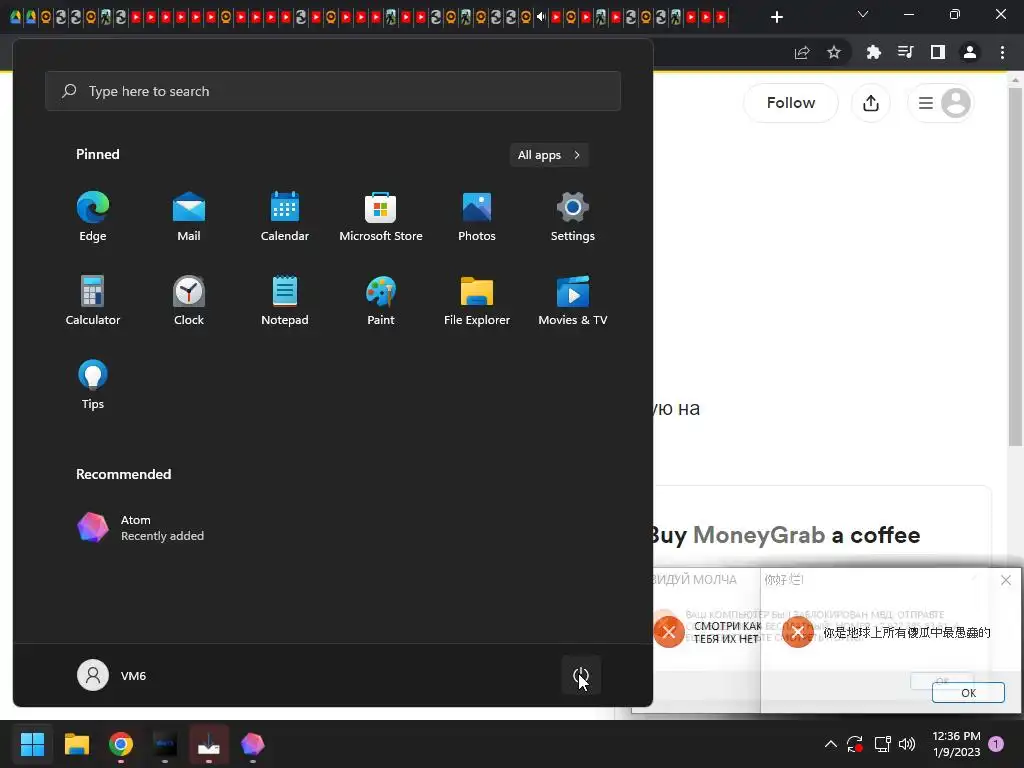Launch the Mail app
This screenshot has height=768, width=1024.
(189, 217)
